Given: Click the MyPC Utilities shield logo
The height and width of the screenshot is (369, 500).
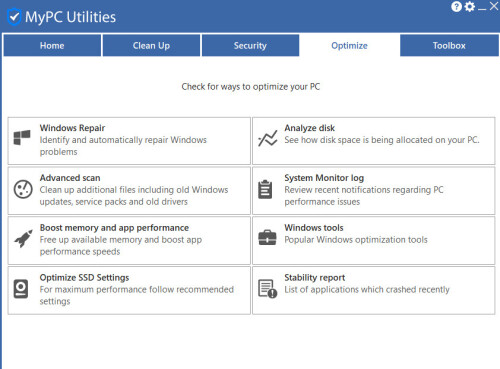Looking at the screenshot, I should click(14, 17).
